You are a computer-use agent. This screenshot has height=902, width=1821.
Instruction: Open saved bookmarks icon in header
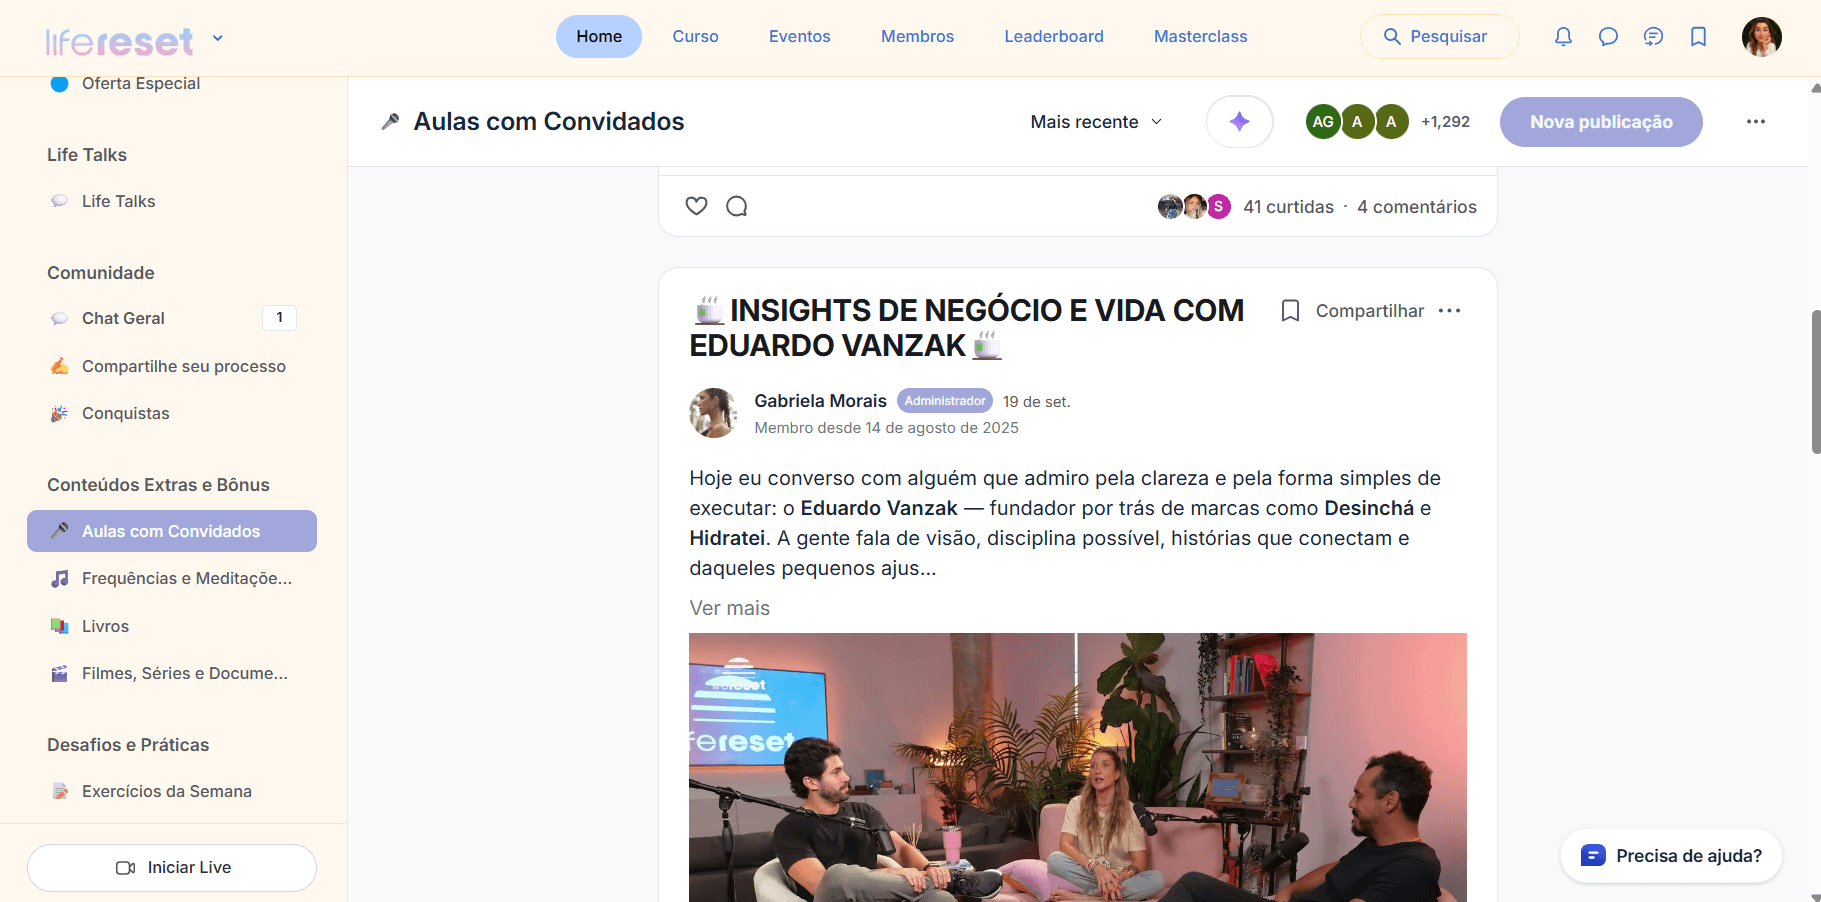click(1698, 37)
